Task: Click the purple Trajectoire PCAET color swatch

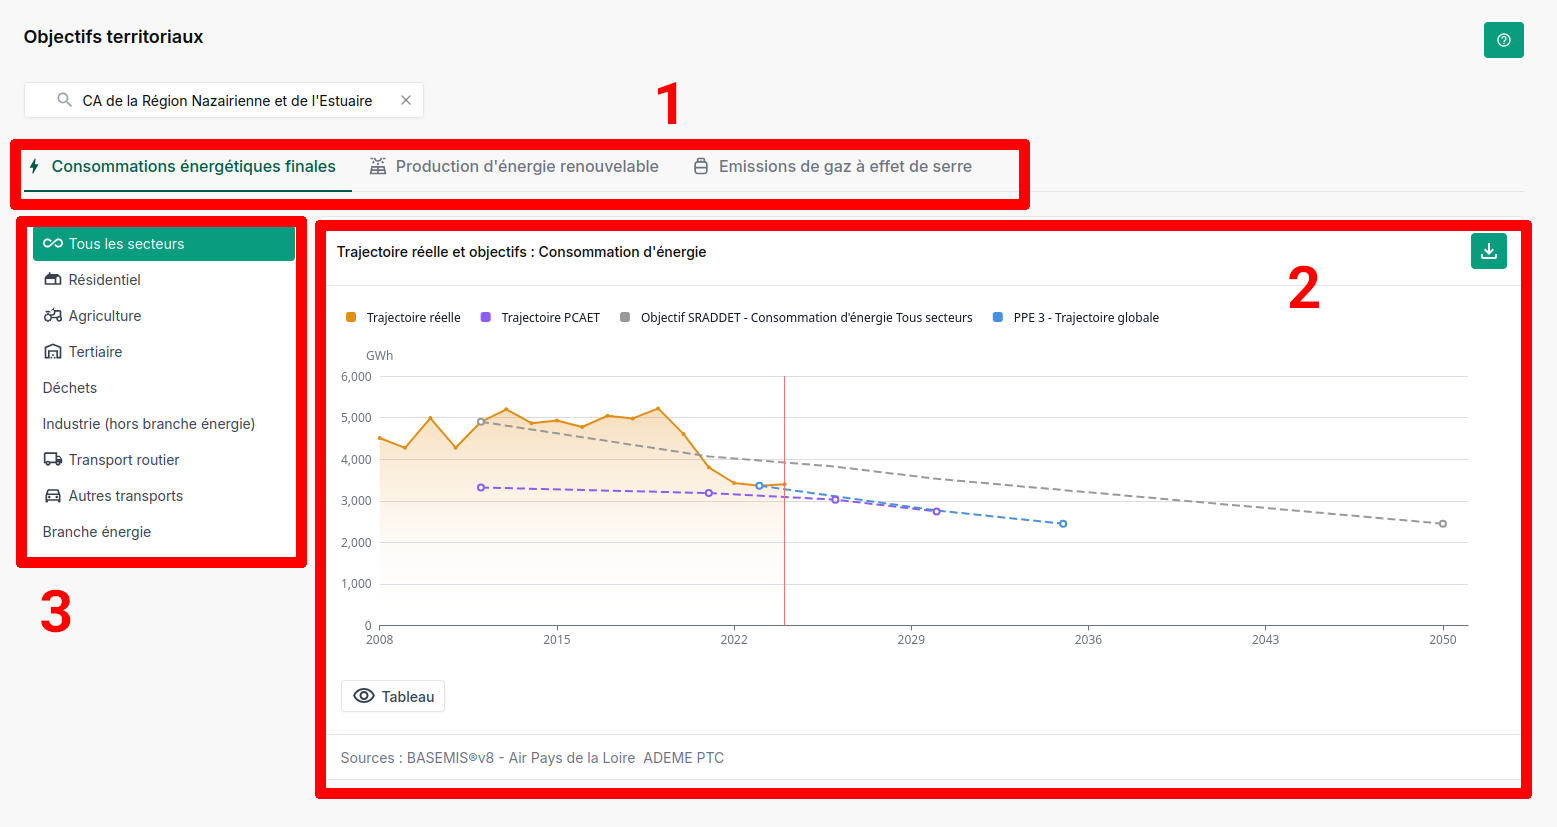Action: point(486,317)
